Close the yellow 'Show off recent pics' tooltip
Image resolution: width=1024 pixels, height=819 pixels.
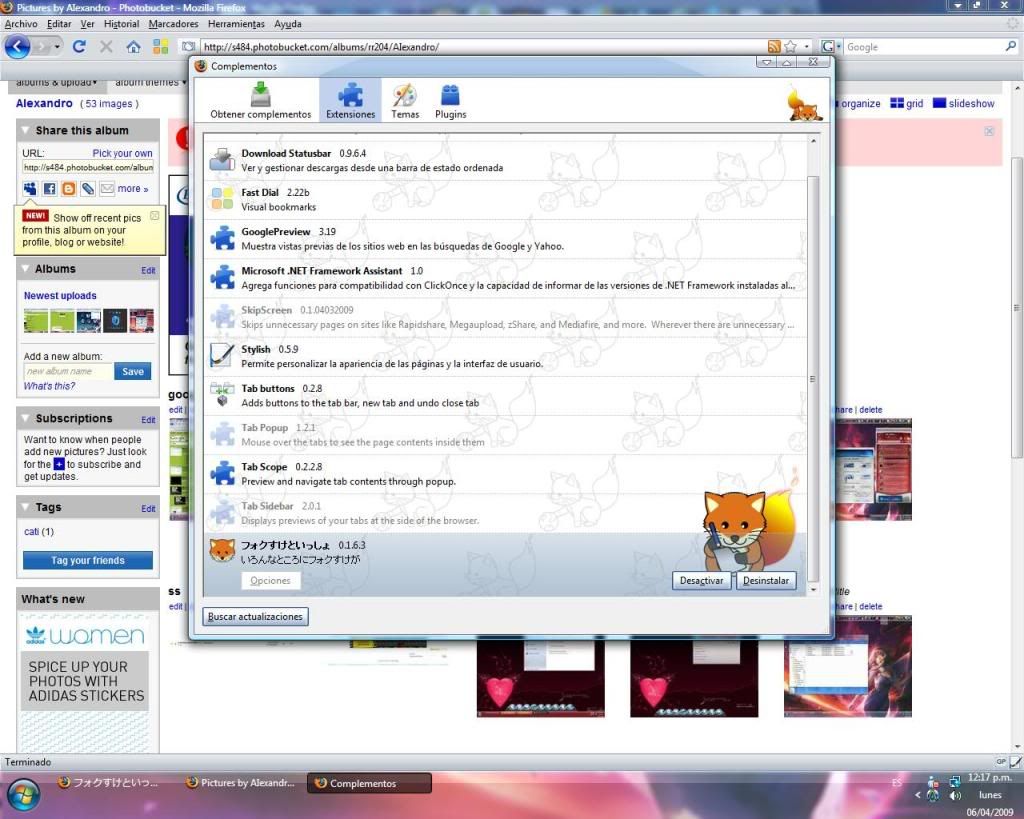click(x=155, y=216)
